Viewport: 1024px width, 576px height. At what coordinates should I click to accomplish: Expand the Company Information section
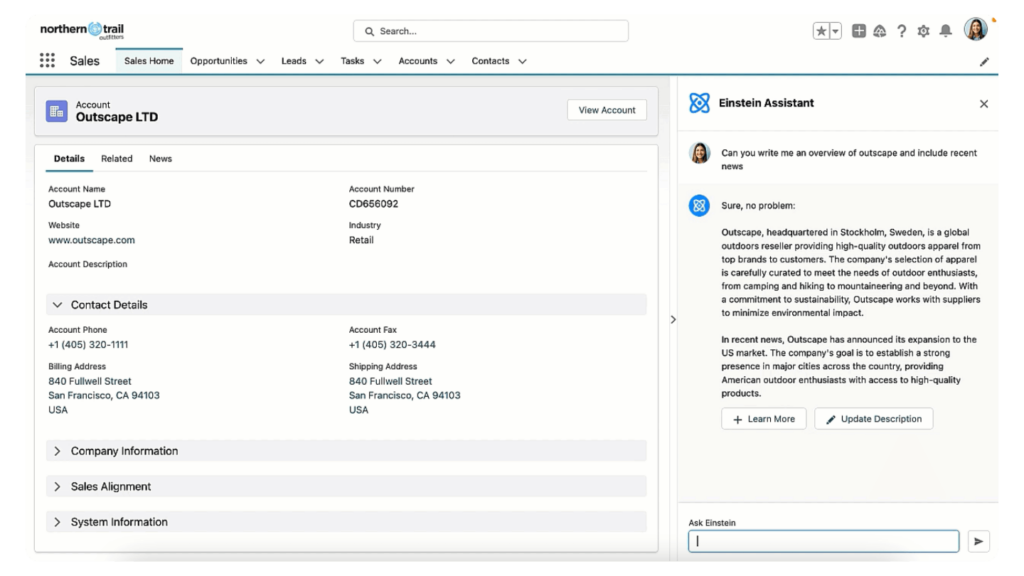57,451
